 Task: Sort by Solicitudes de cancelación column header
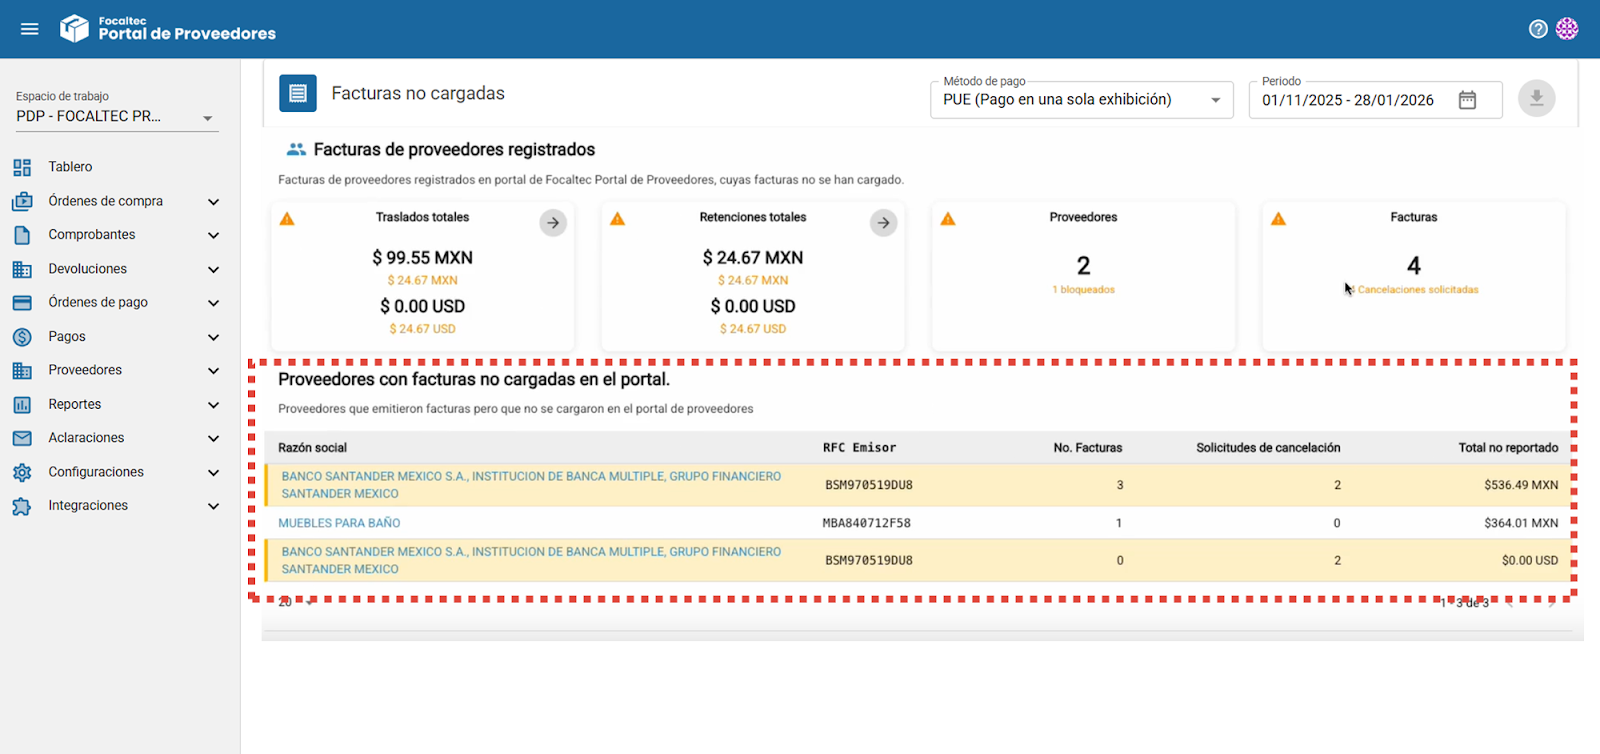point(1268,448)
